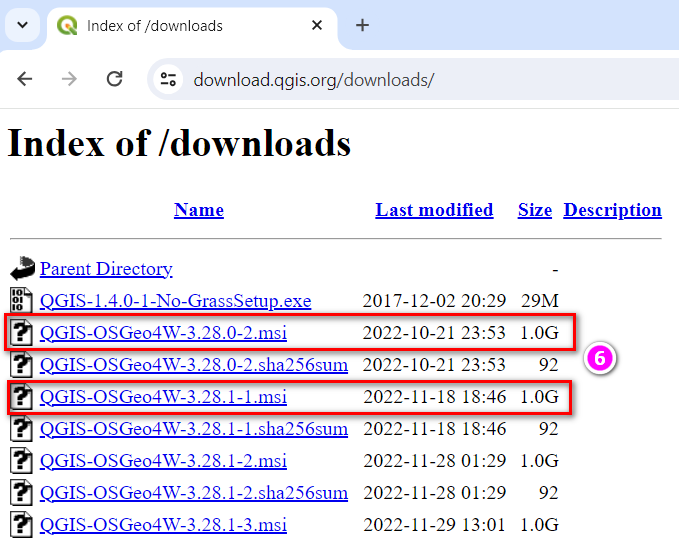This screenshot has height=539, width=679.
Task: Open QGIS-OSGeo4W-3.28.1-1.sha256sum
Action: [x=194, y=429]
